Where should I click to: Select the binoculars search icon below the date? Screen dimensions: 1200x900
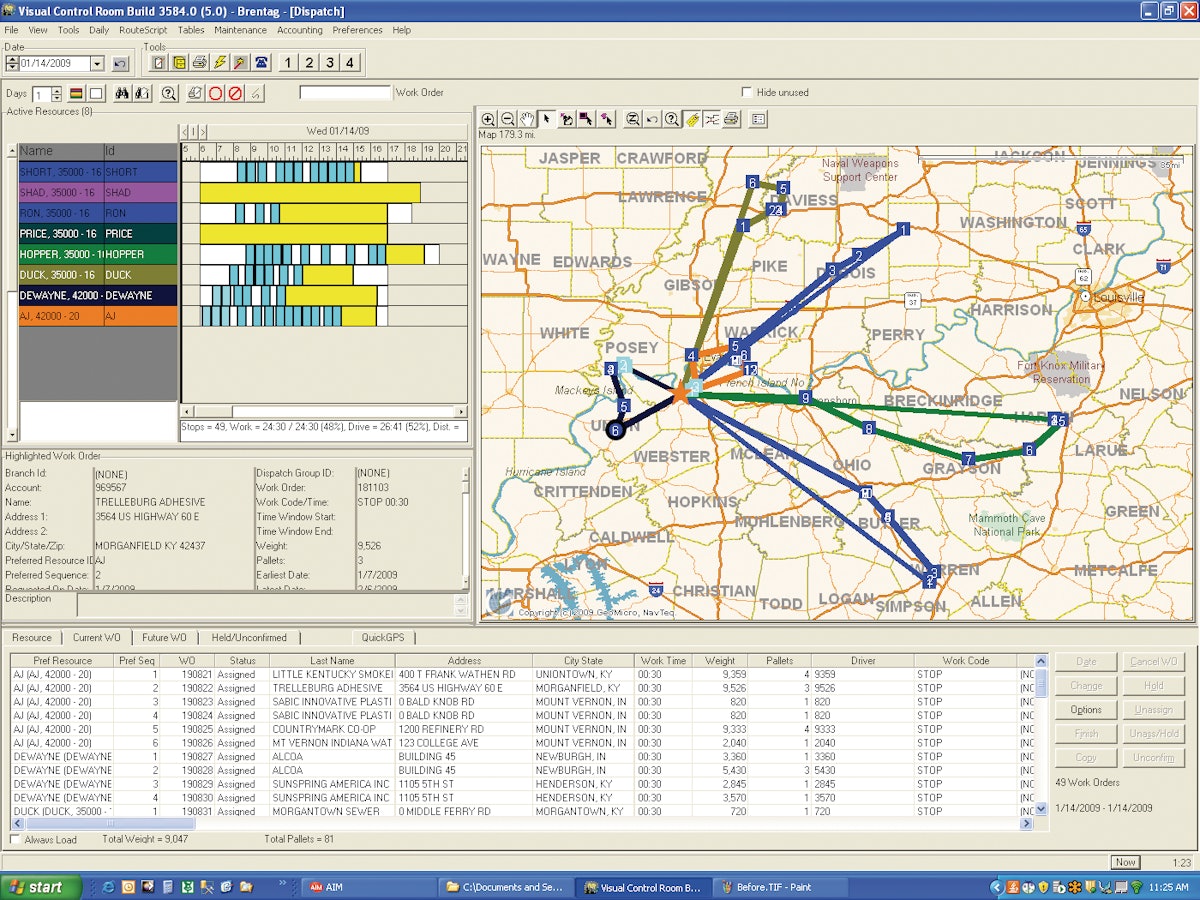click(122, 92)
